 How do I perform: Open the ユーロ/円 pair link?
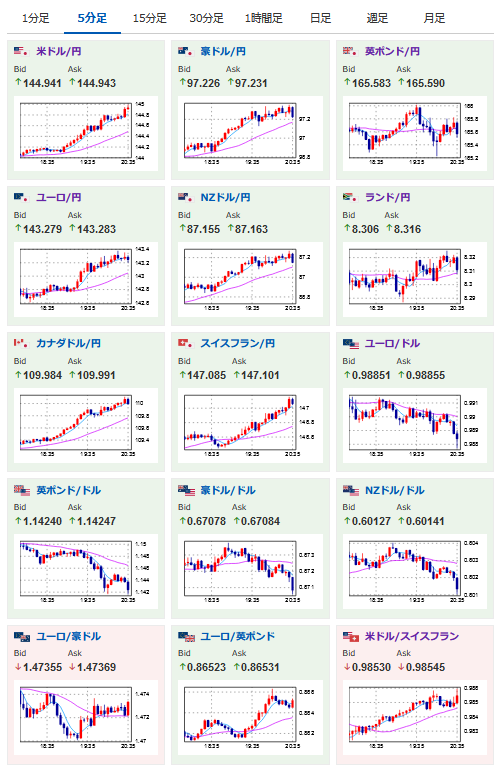pos(59,197)
